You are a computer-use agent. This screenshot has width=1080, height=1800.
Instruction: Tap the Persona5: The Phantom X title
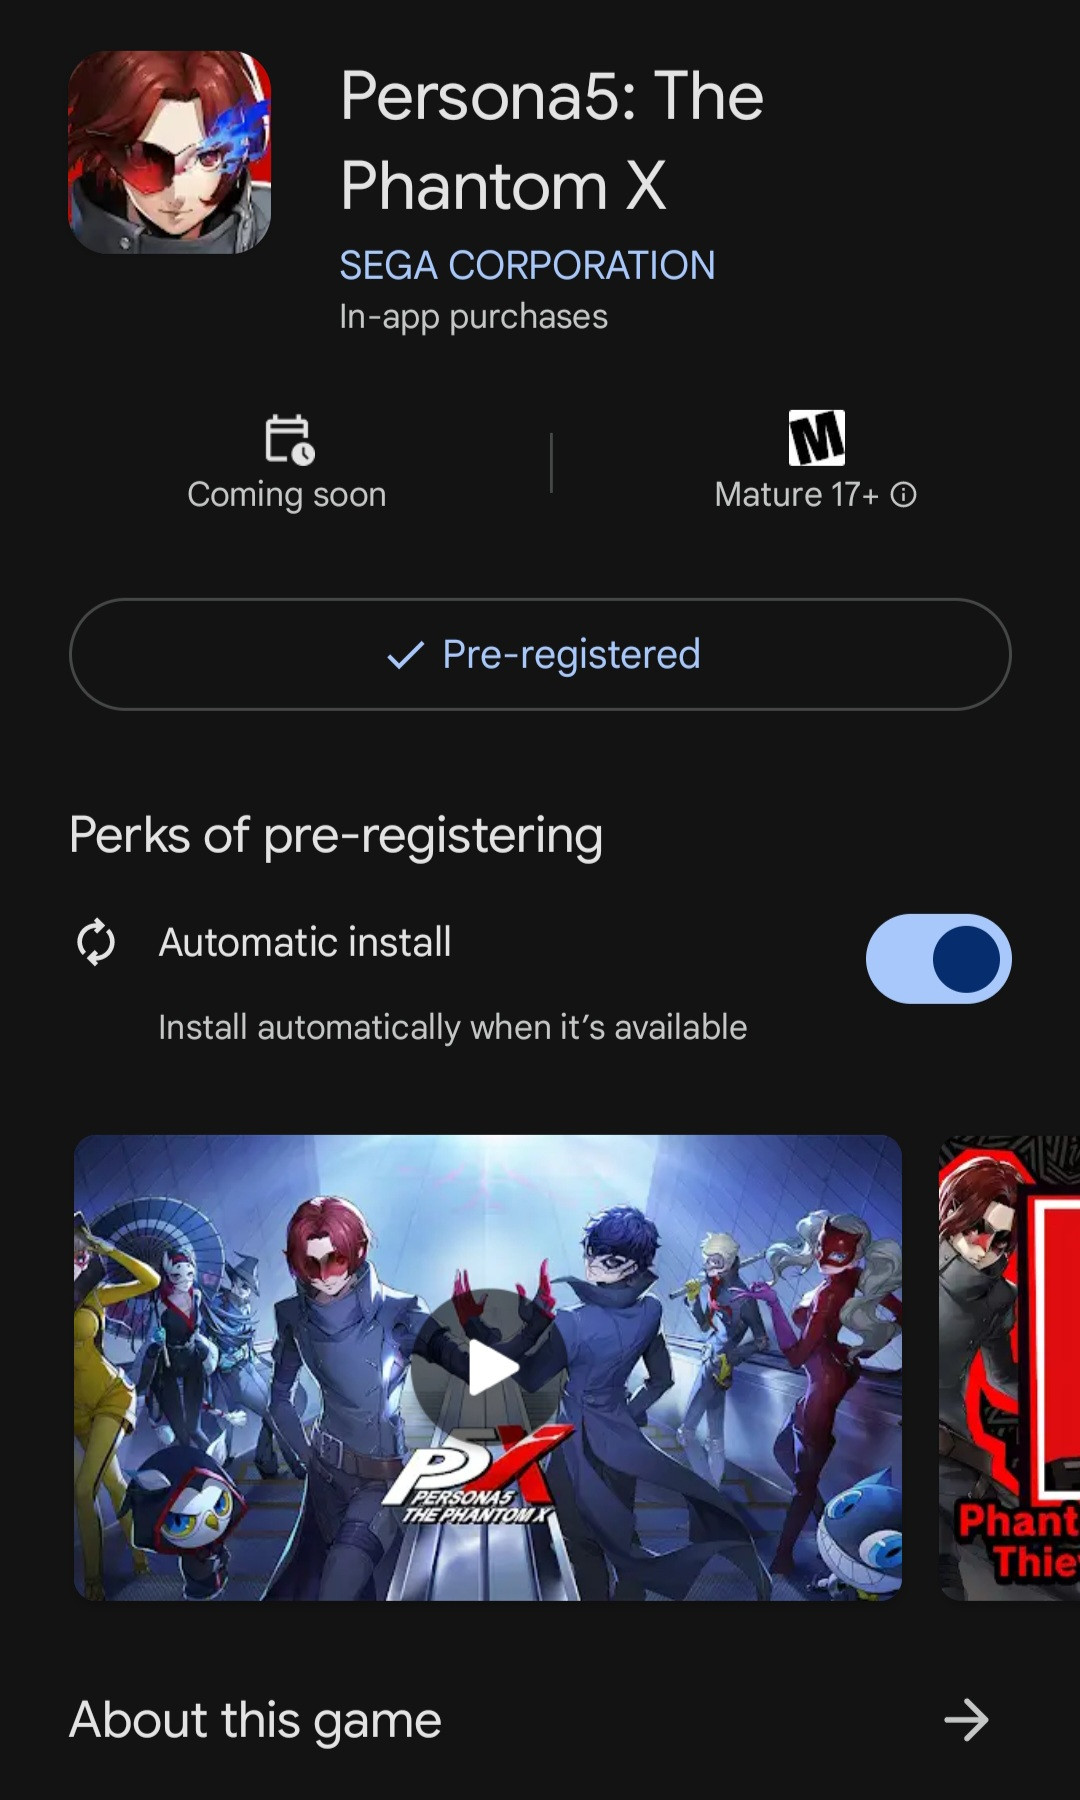pos(552,141)
